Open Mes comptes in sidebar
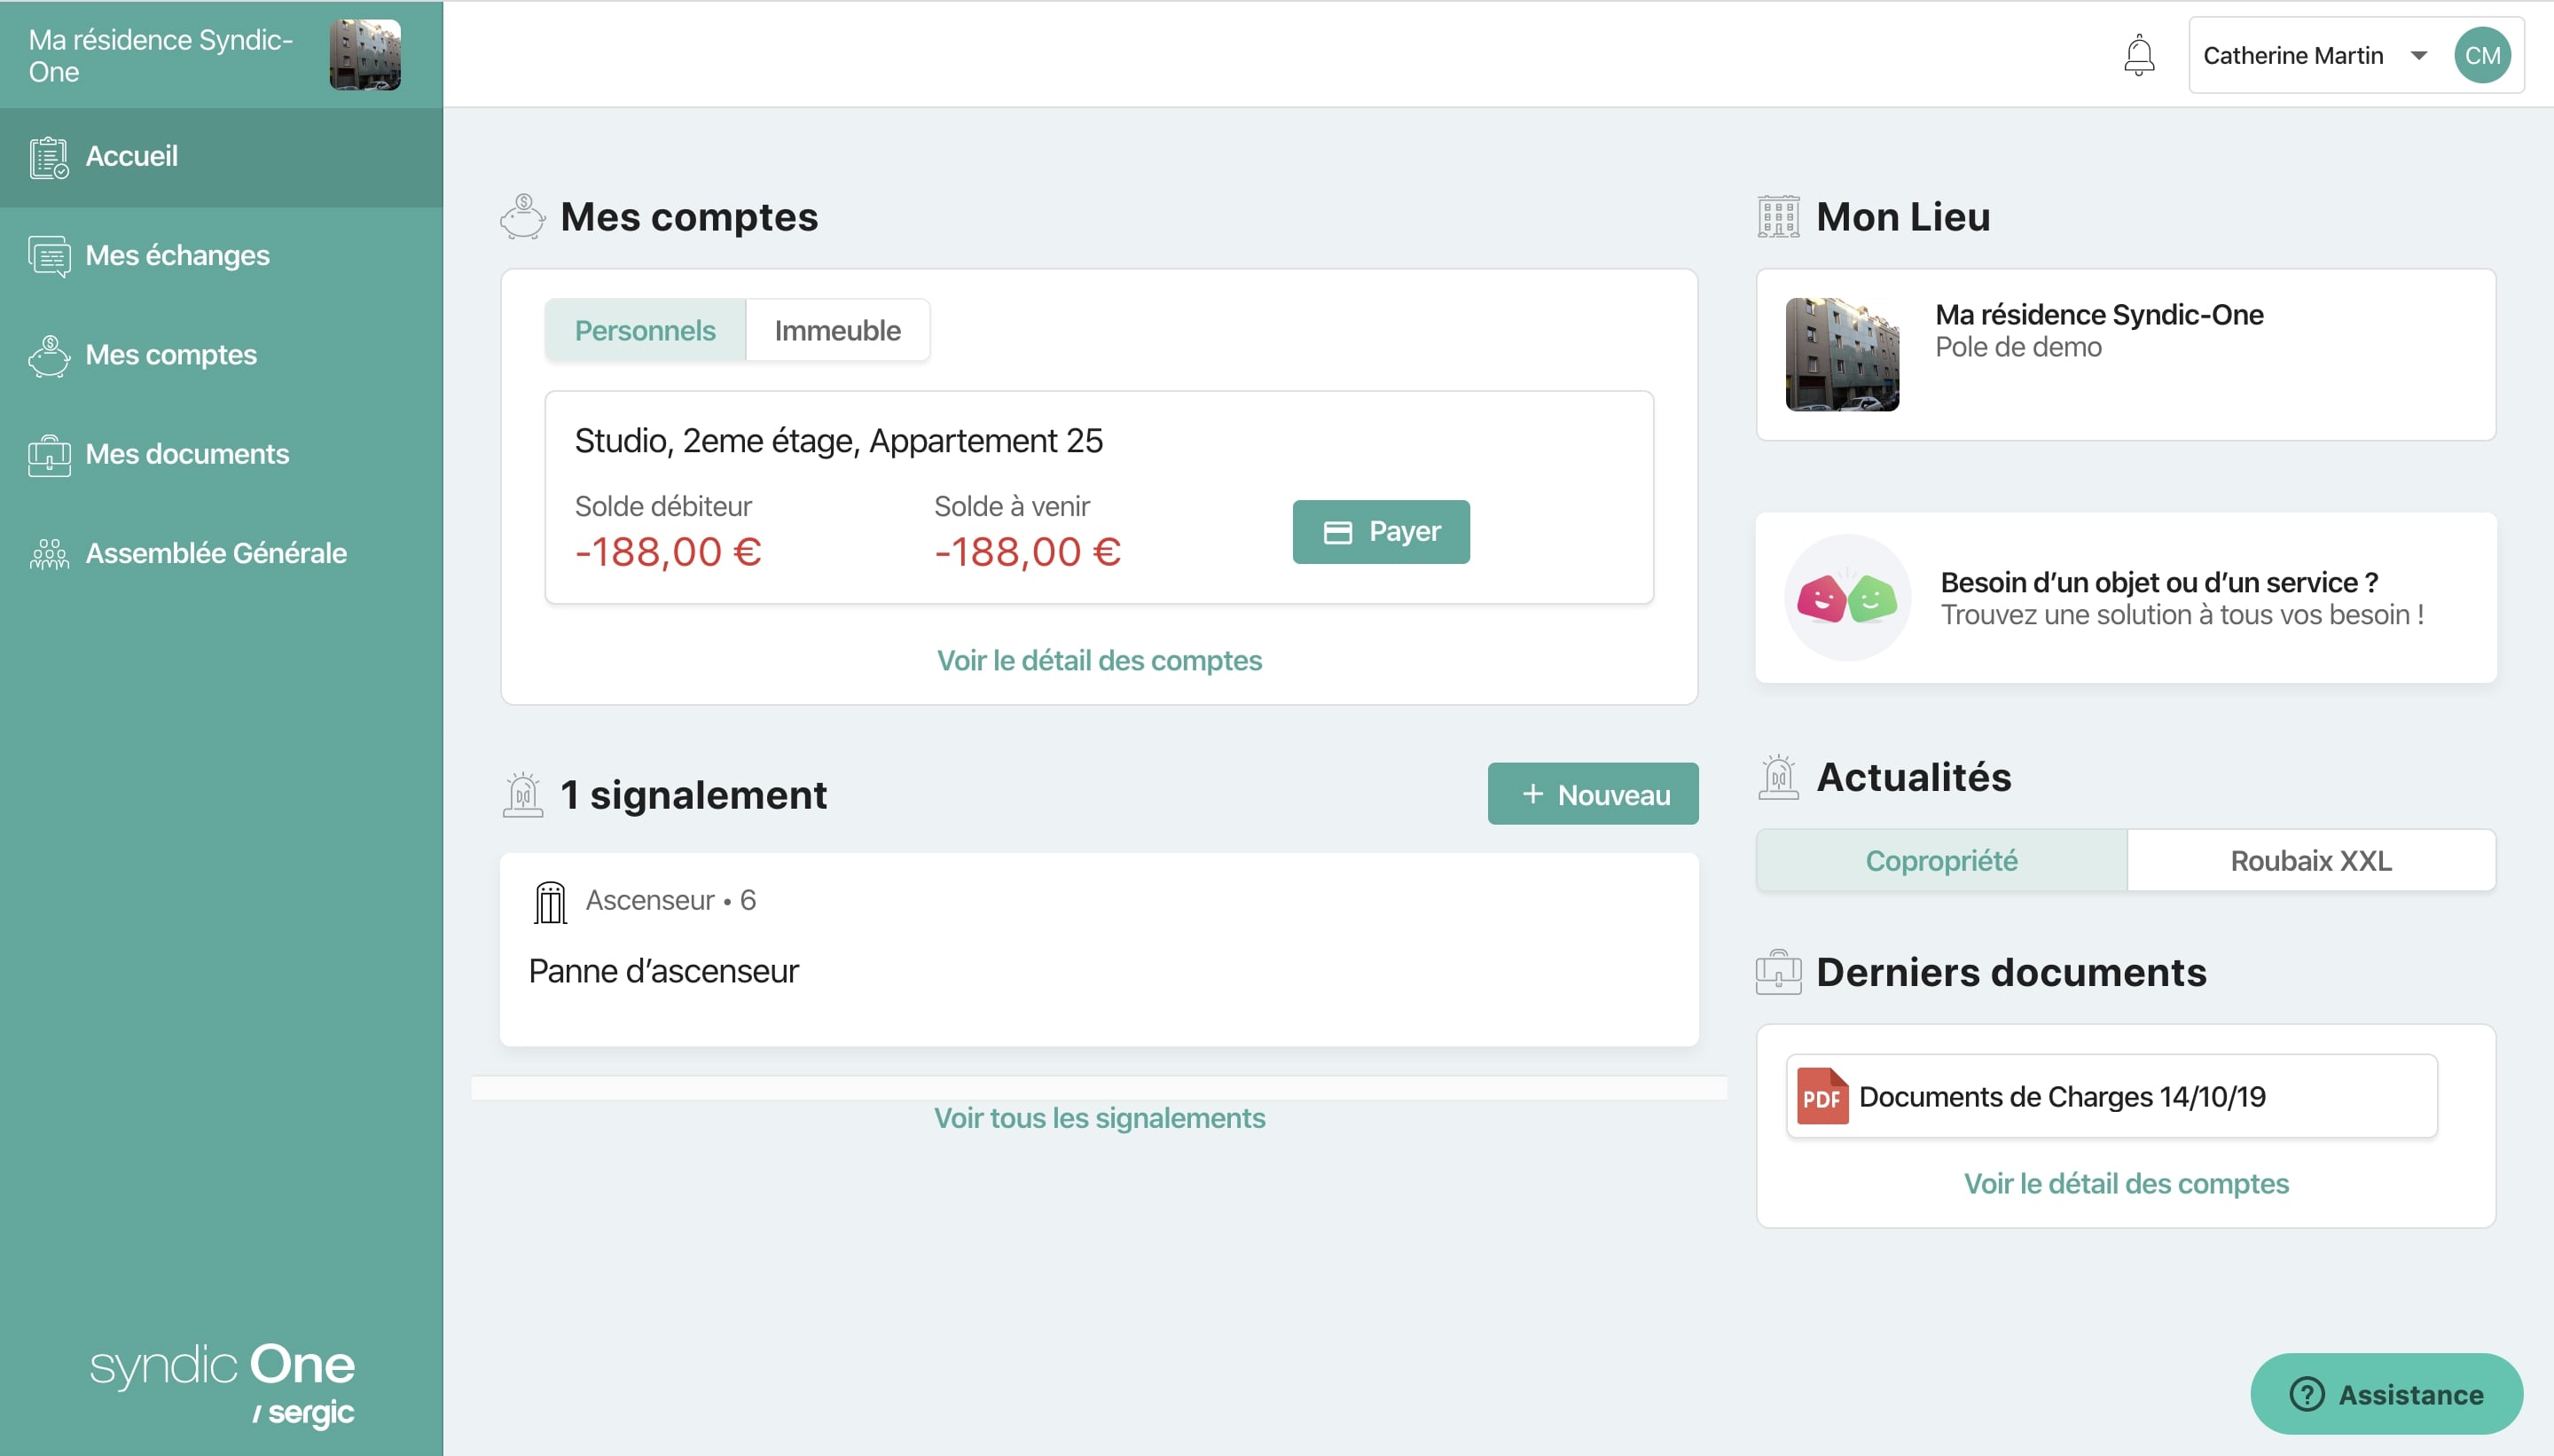 coord(221,356)
